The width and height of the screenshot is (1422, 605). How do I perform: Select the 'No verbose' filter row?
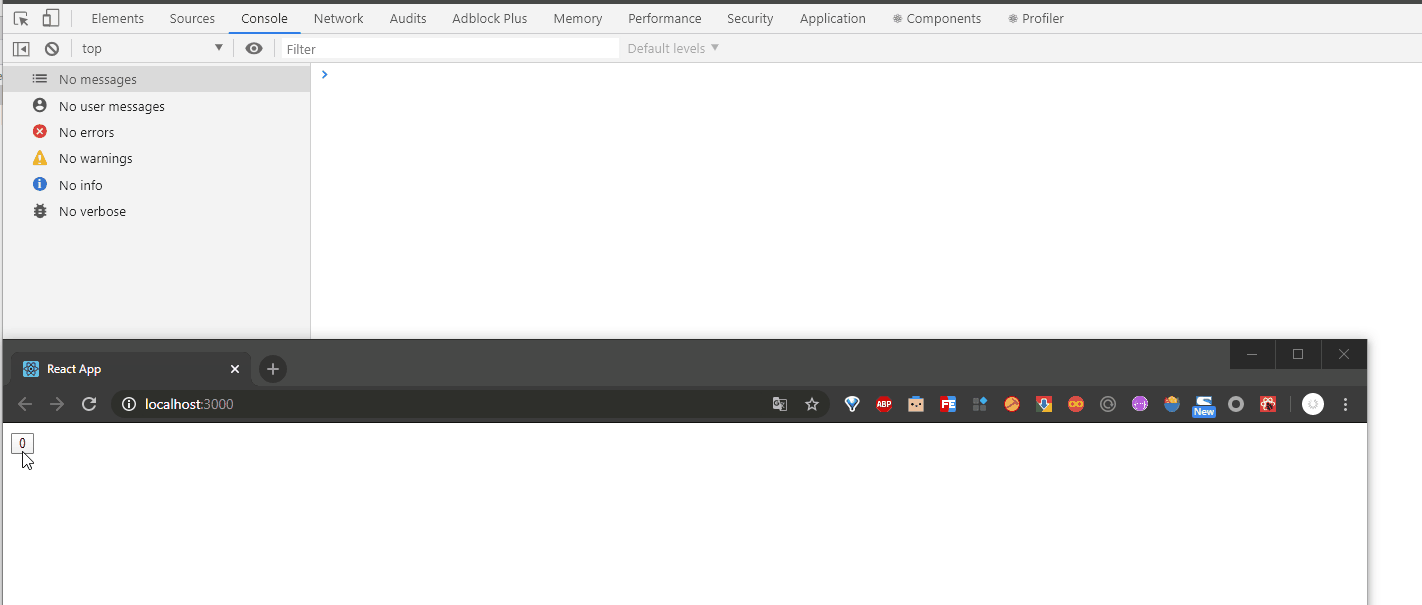pos(157,211)
